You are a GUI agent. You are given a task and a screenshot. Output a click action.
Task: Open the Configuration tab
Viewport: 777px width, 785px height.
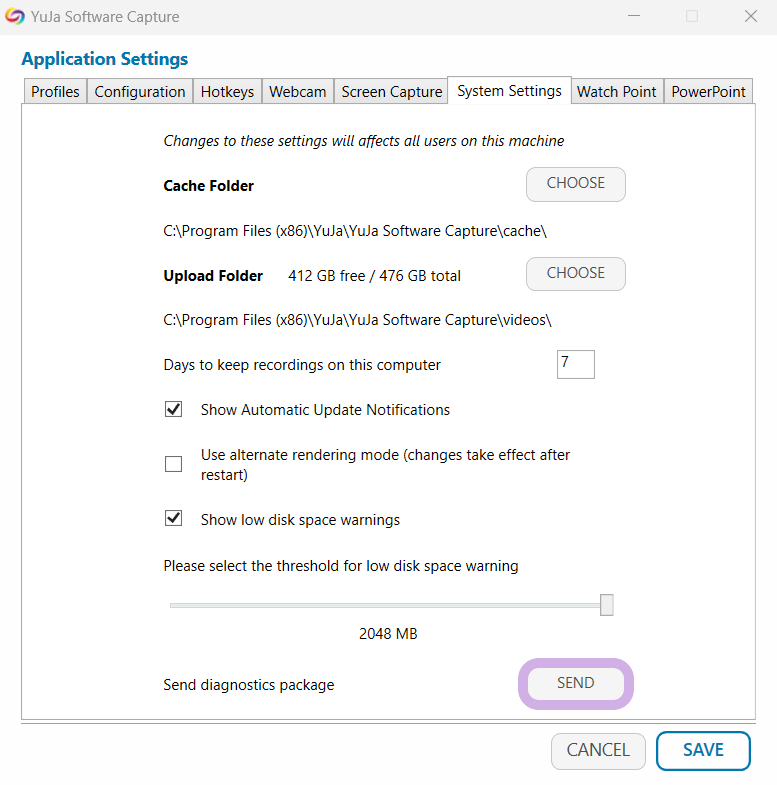click(140, 92)
